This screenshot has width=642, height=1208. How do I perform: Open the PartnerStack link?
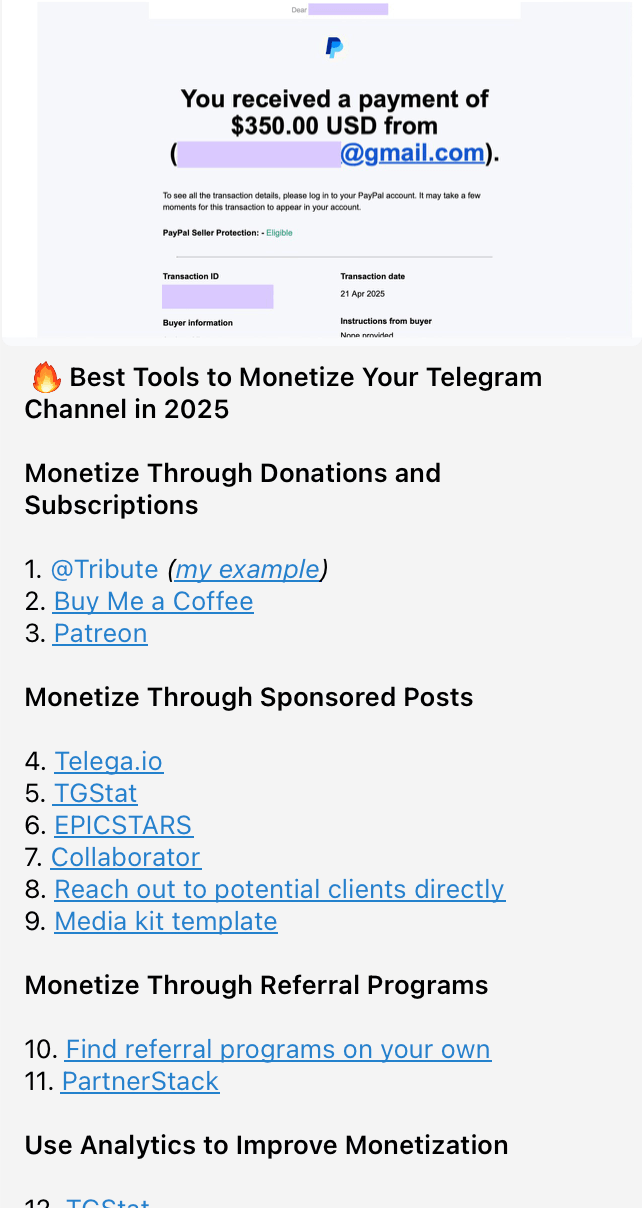click(x=140, y=1082)
